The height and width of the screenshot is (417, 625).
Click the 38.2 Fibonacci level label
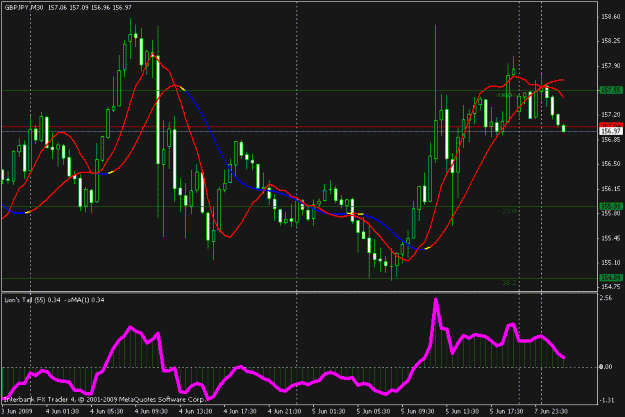(x=508, y=283)
